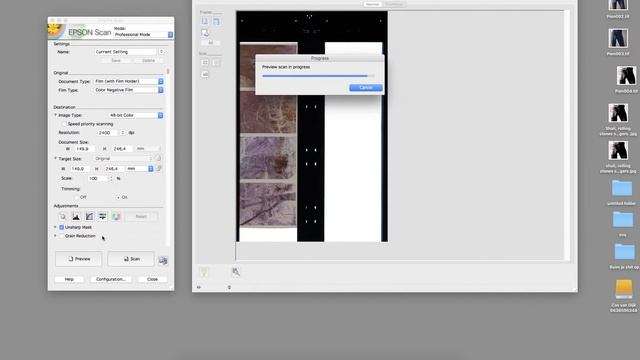Switch to the first tab in preview window
This screenshot has width=640, height=360.
tap(372, 4)
